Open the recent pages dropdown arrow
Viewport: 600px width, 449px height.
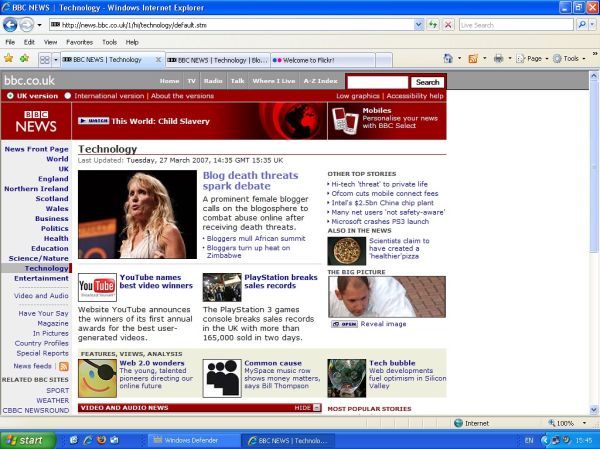[39, 25]
